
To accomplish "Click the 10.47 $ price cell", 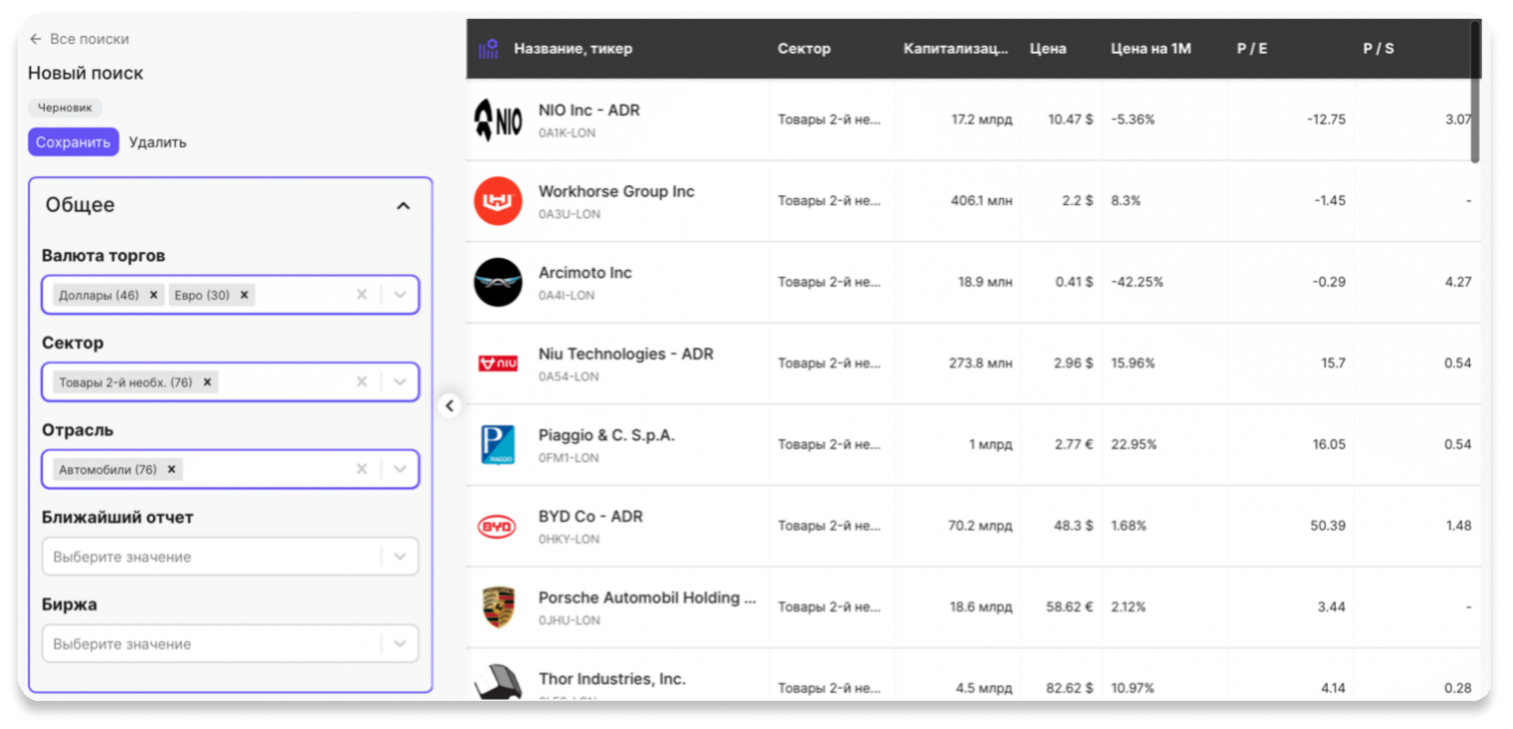I will click(1070, 120).
